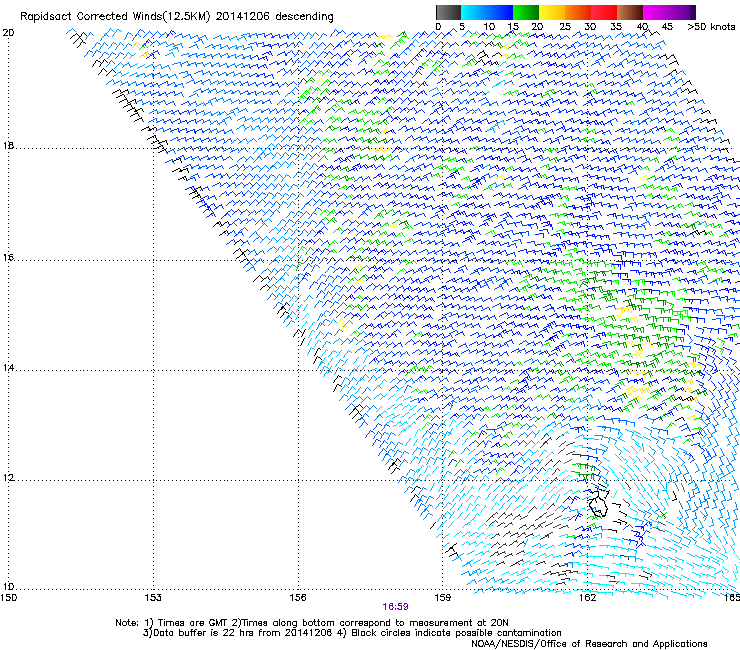The width and height of the screenshot is (740, 650).
Task: Click the blue 10-15 knots legend segment
Action: tap(500, 12)
